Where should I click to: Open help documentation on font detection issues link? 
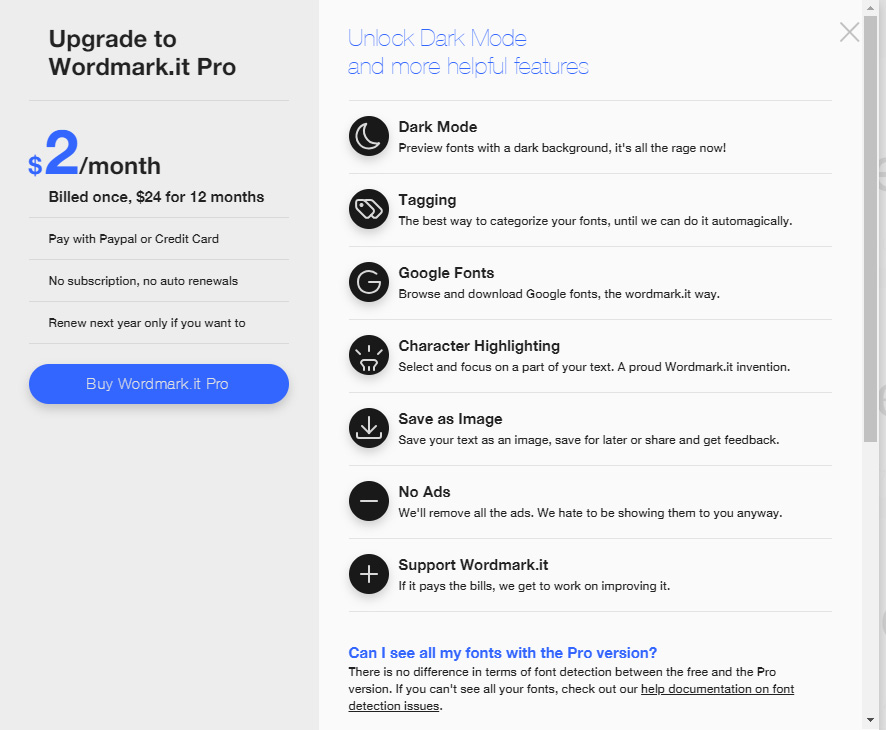571,697
